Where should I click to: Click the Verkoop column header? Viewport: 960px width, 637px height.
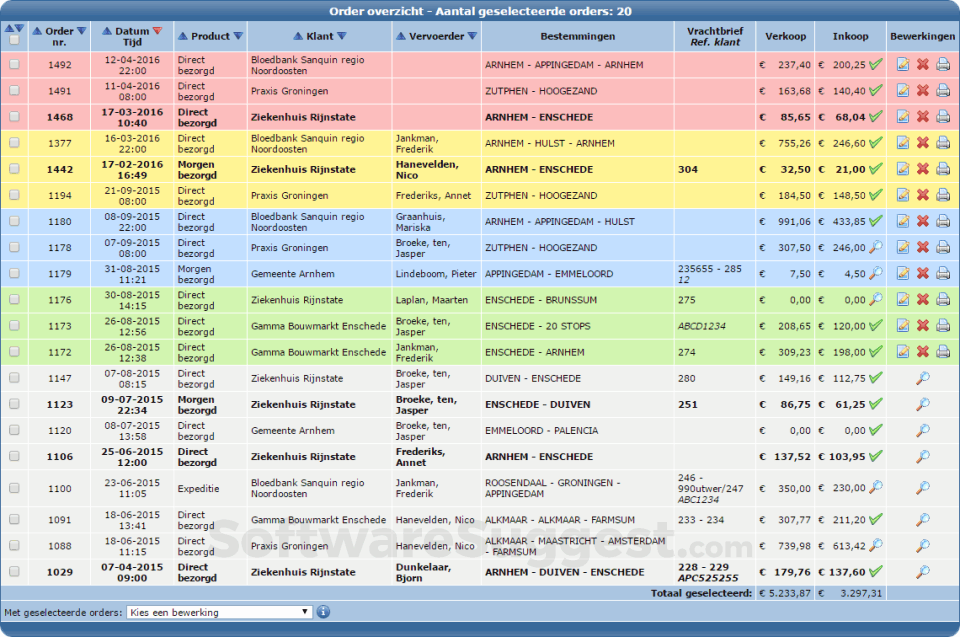click(785, 37)
